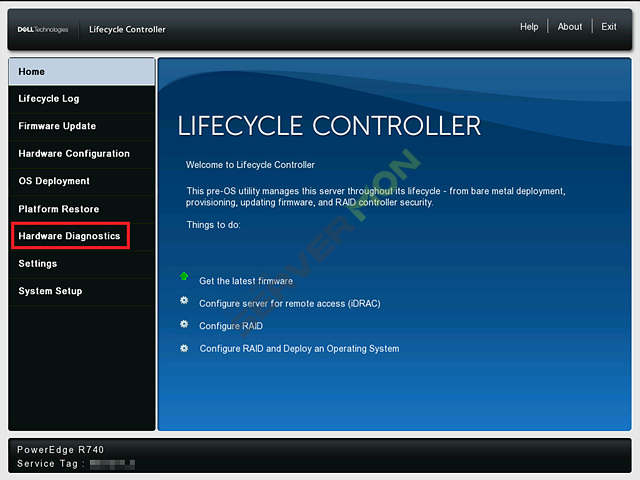
Task: Click gear icon beside Configure server for remote access
Action: 184,300
